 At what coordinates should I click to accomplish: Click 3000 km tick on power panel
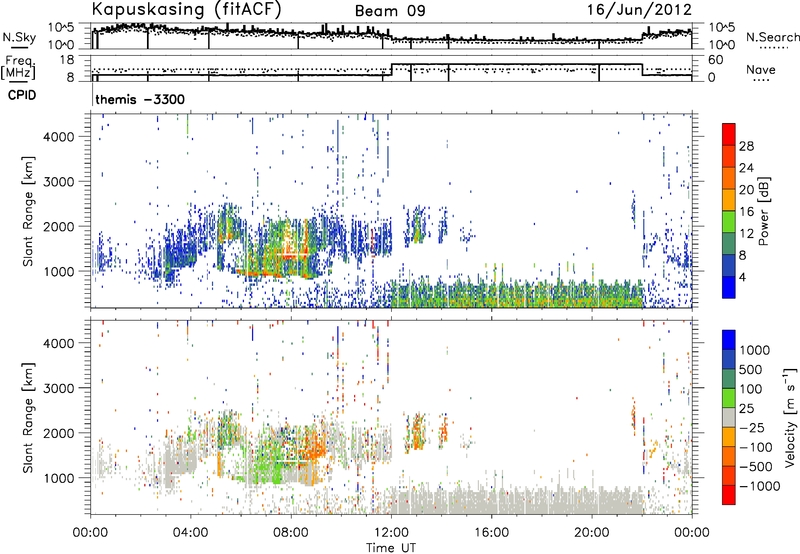click(x=59, y=182)
